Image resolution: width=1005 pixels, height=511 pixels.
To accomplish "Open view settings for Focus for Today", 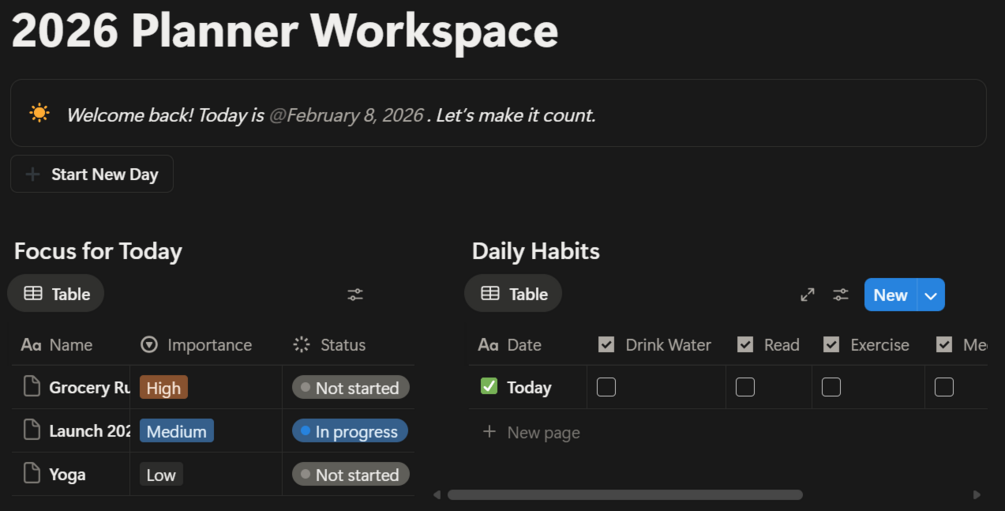I will (355, 294).
